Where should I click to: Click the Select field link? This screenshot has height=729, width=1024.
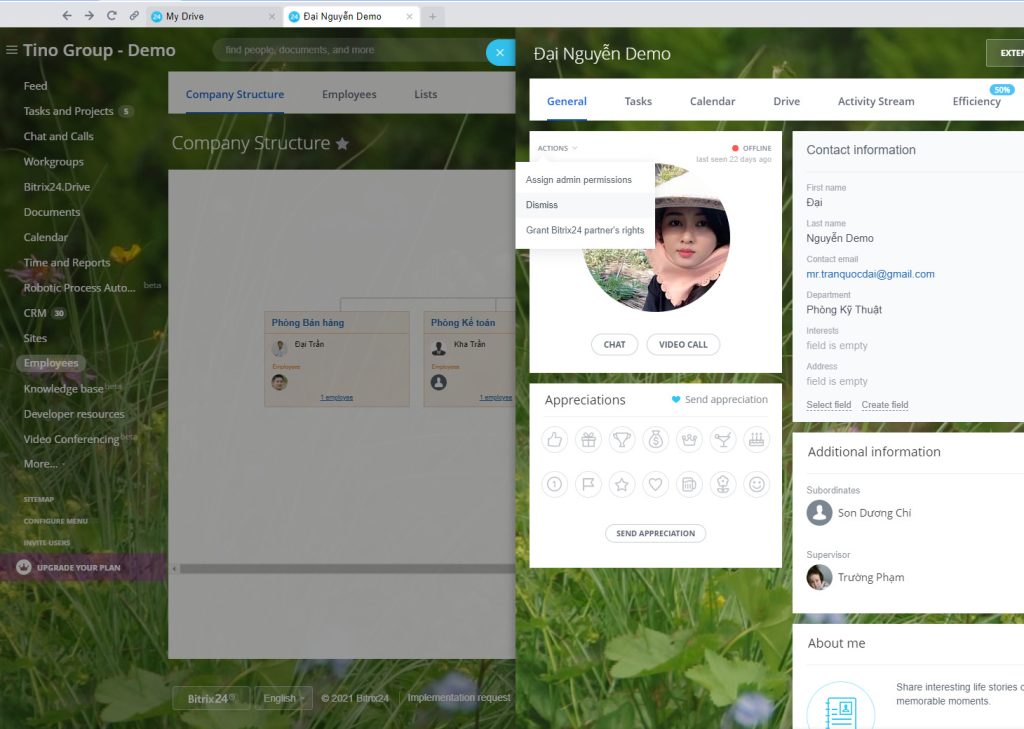(x=829, y=405)
